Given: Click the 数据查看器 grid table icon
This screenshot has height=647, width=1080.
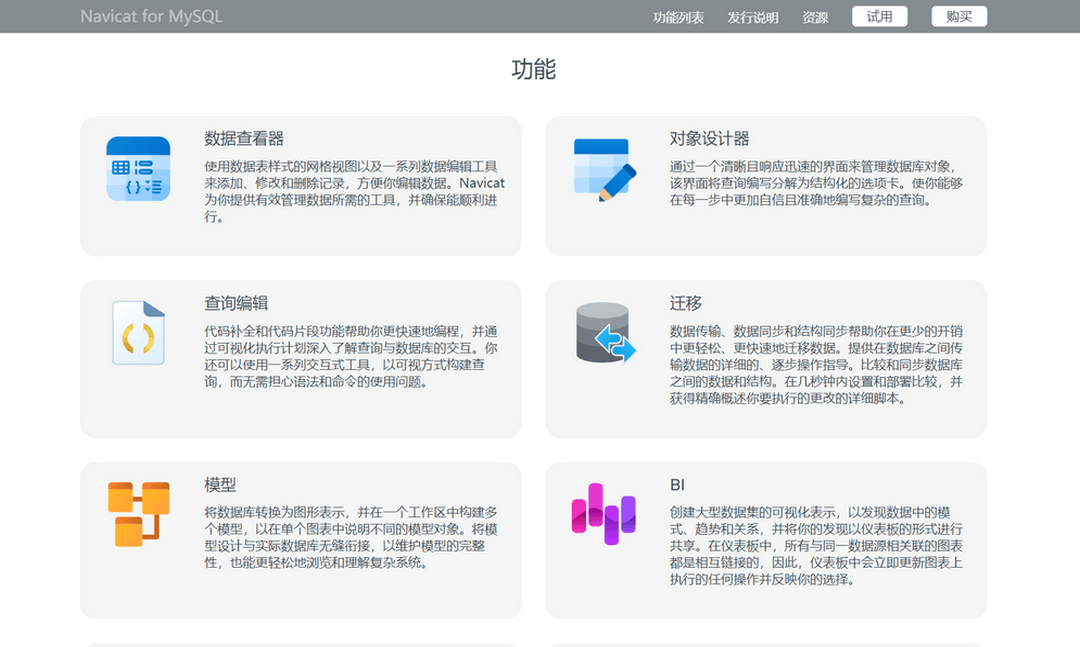Looking at the screenshot, I should pos(138,168).
